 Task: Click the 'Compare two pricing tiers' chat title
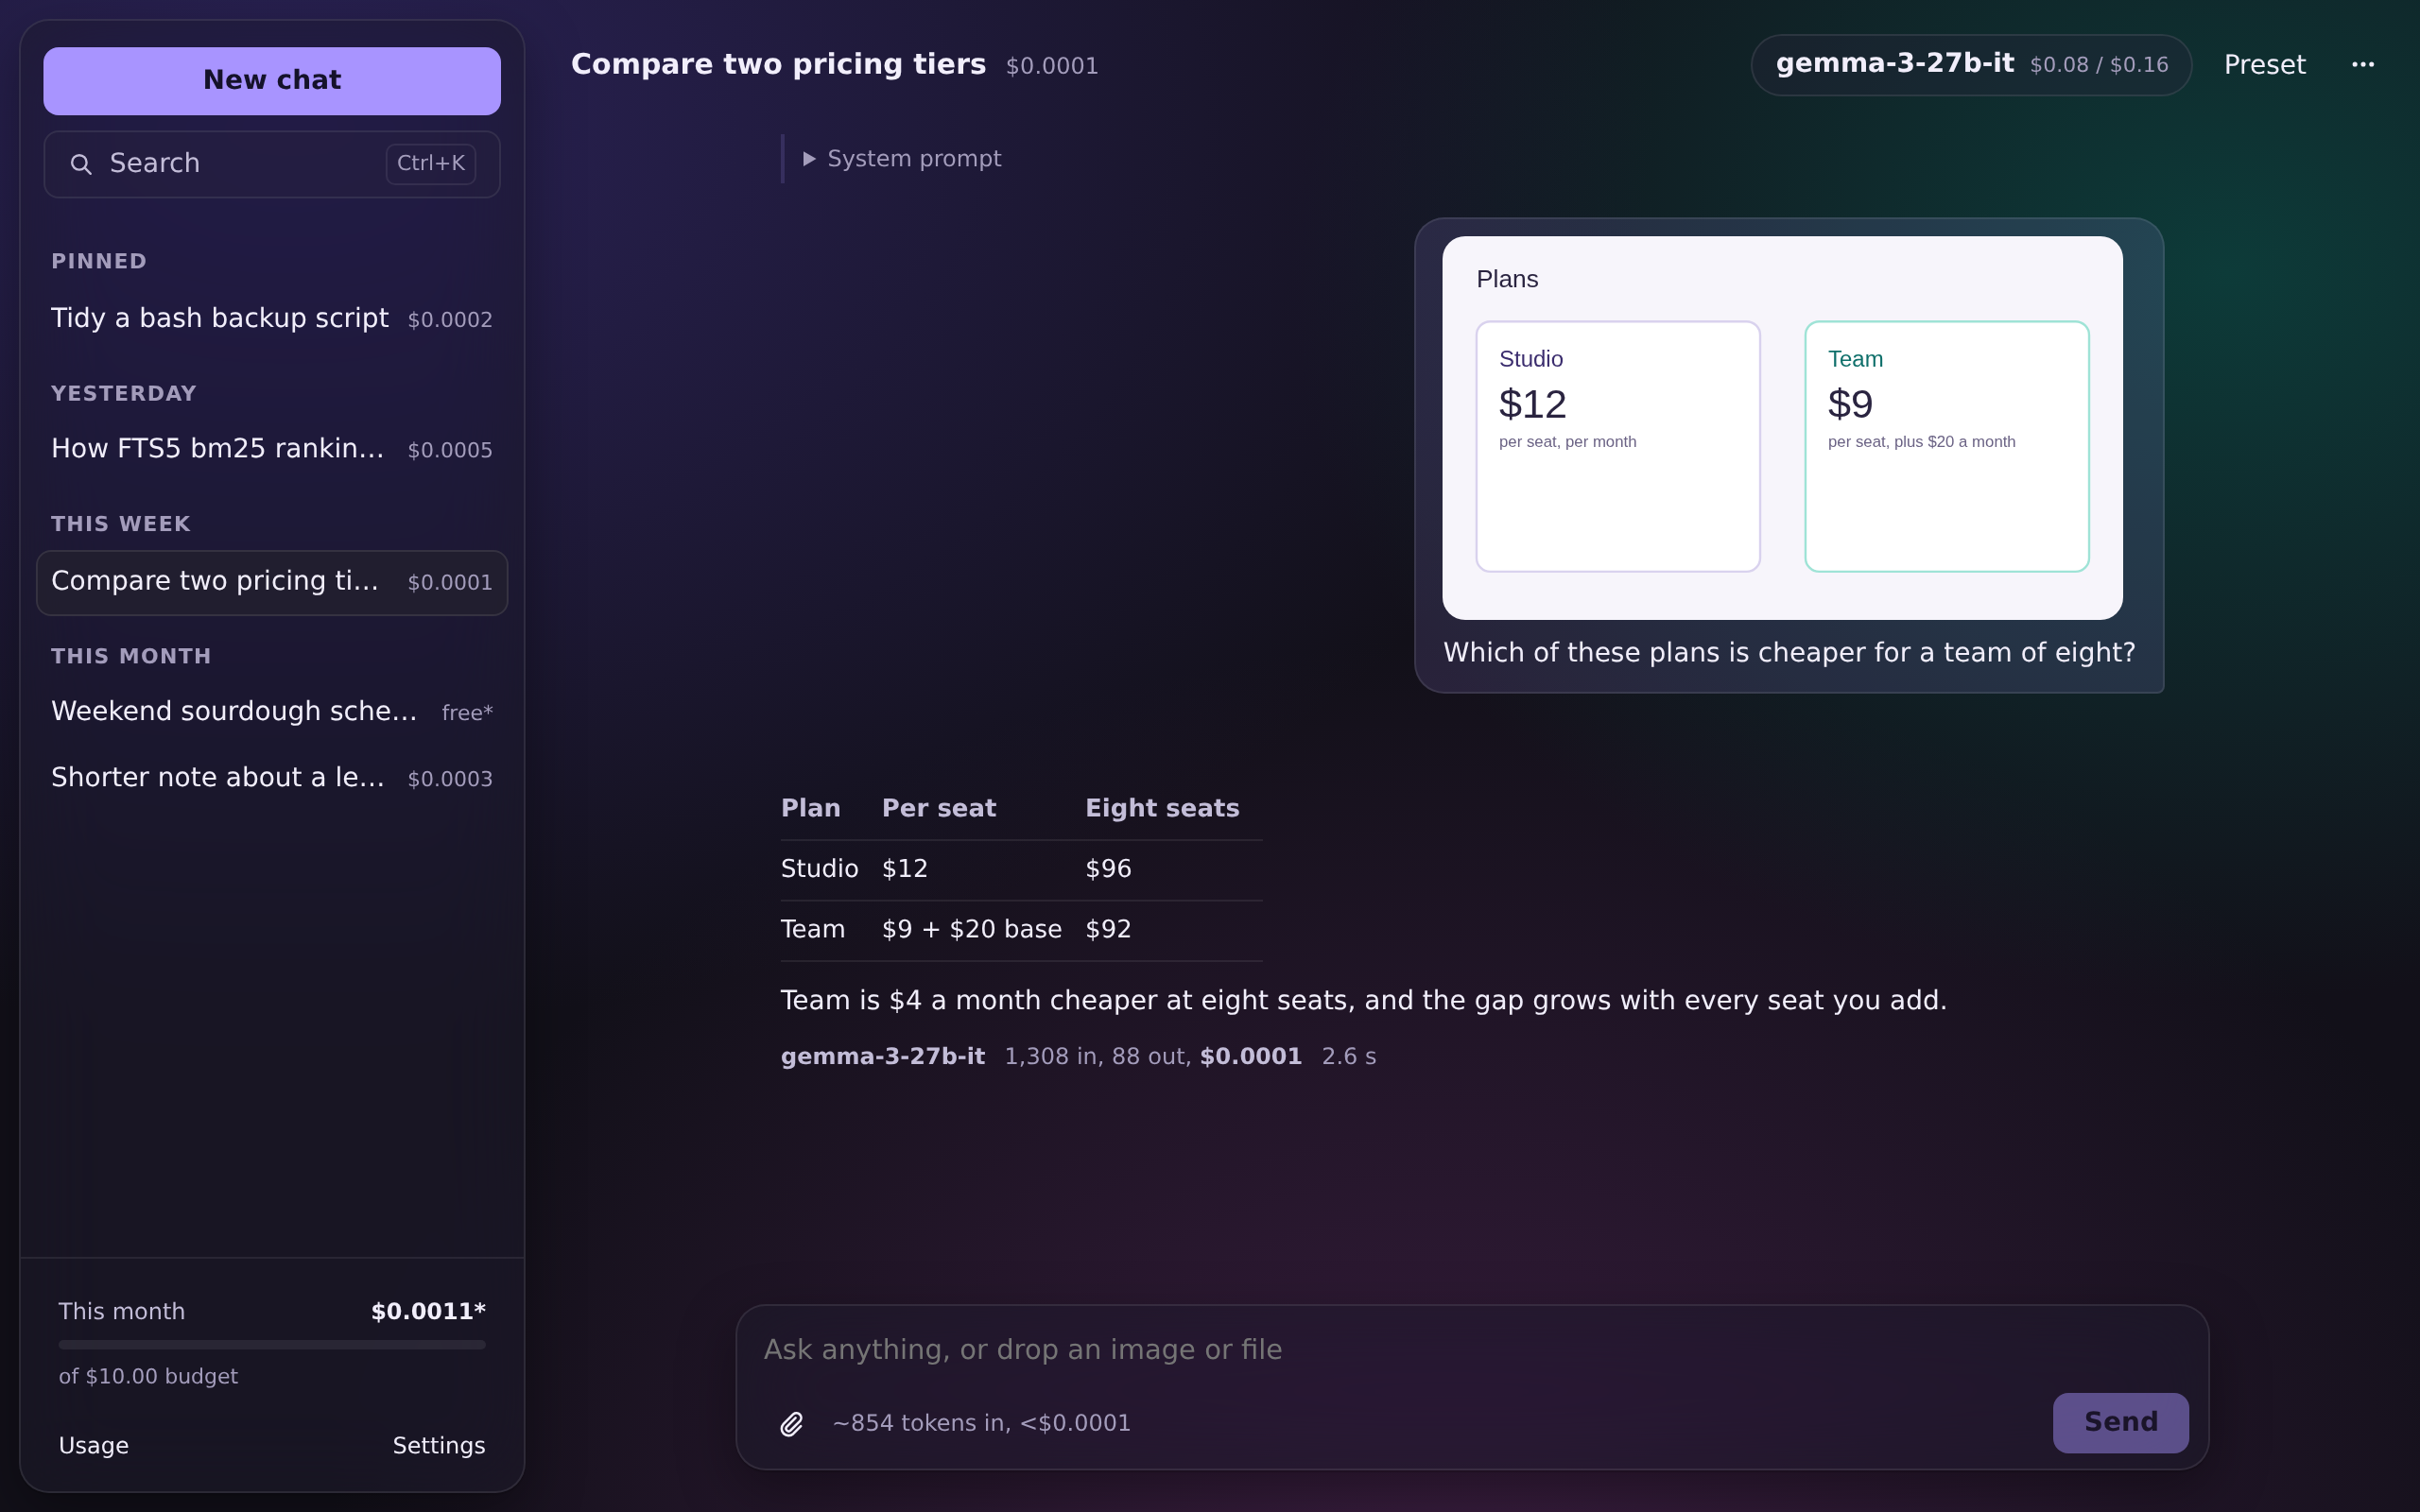point(778,65)
